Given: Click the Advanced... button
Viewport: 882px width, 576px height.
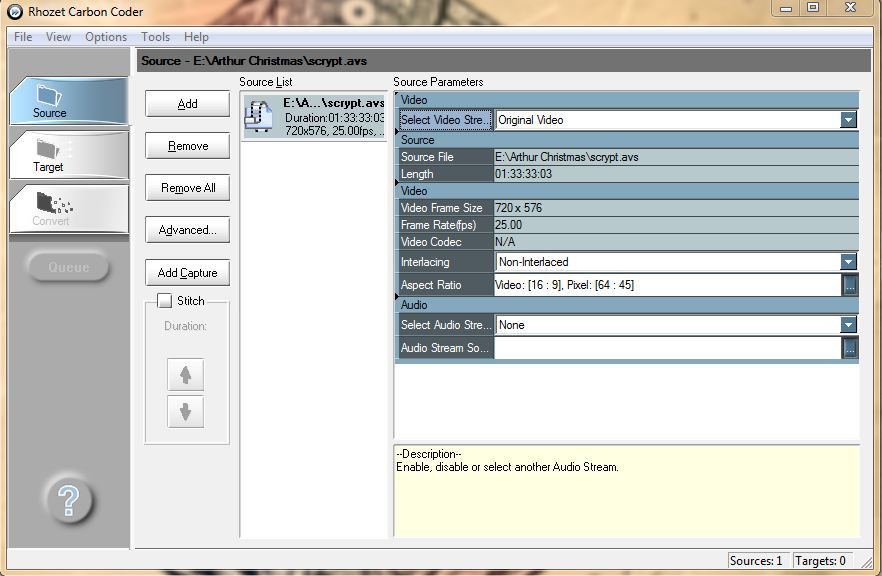Looking at the screenshot, I should click(187, 230).
